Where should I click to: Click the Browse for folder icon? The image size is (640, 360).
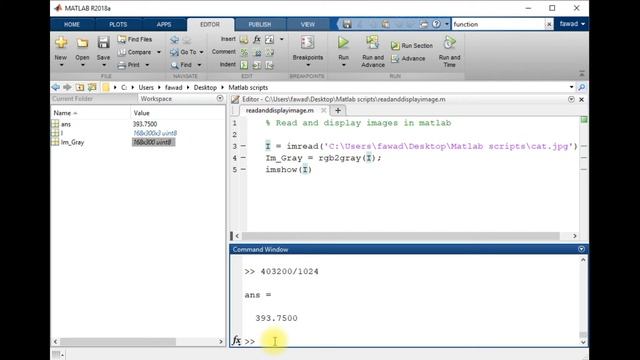[x=92, y=87]
